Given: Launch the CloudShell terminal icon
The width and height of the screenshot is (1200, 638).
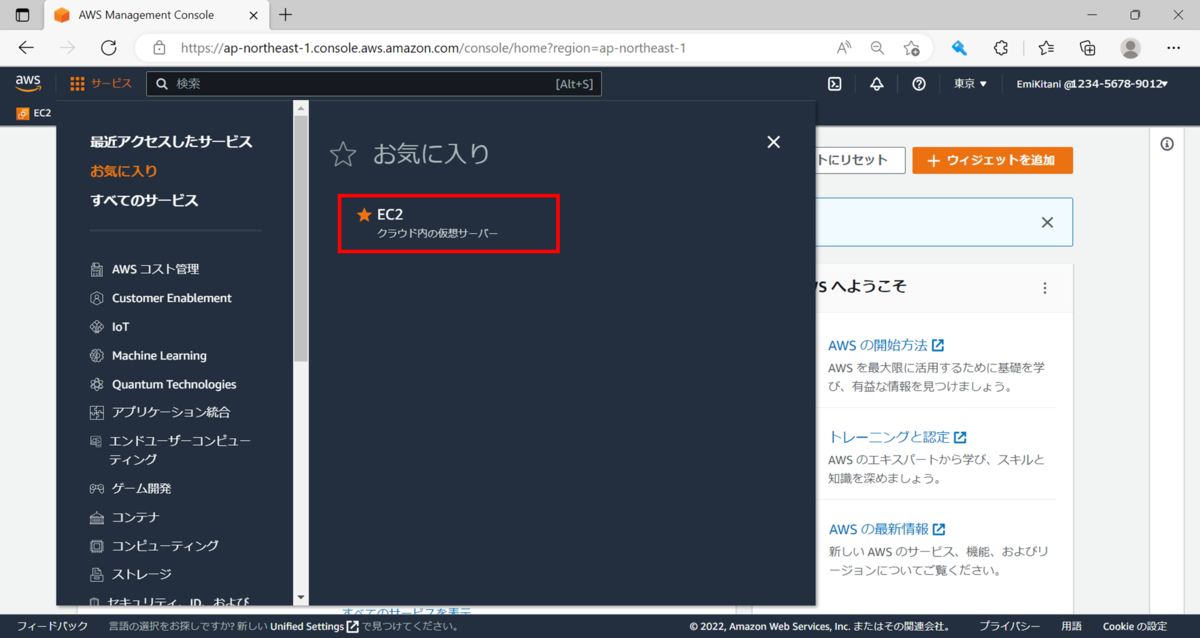Looking at the screenshot, I should point(834,84).
